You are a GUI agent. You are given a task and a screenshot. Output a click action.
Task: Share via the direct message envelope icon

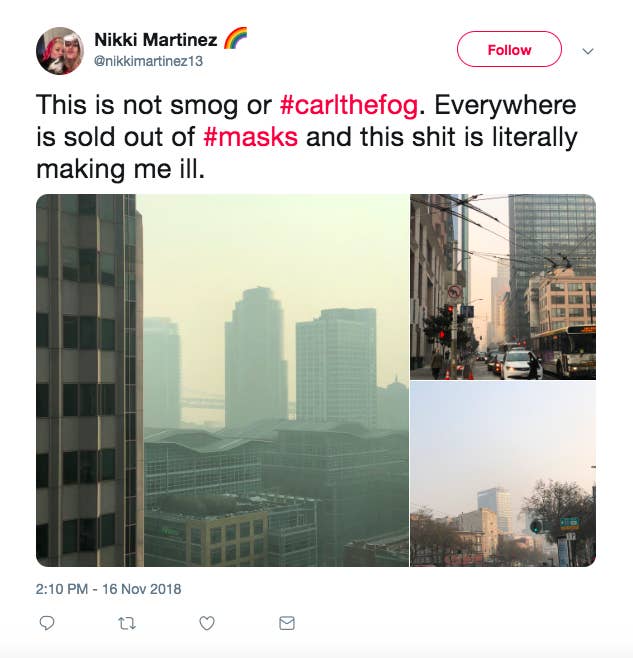(x=287, y=623)
